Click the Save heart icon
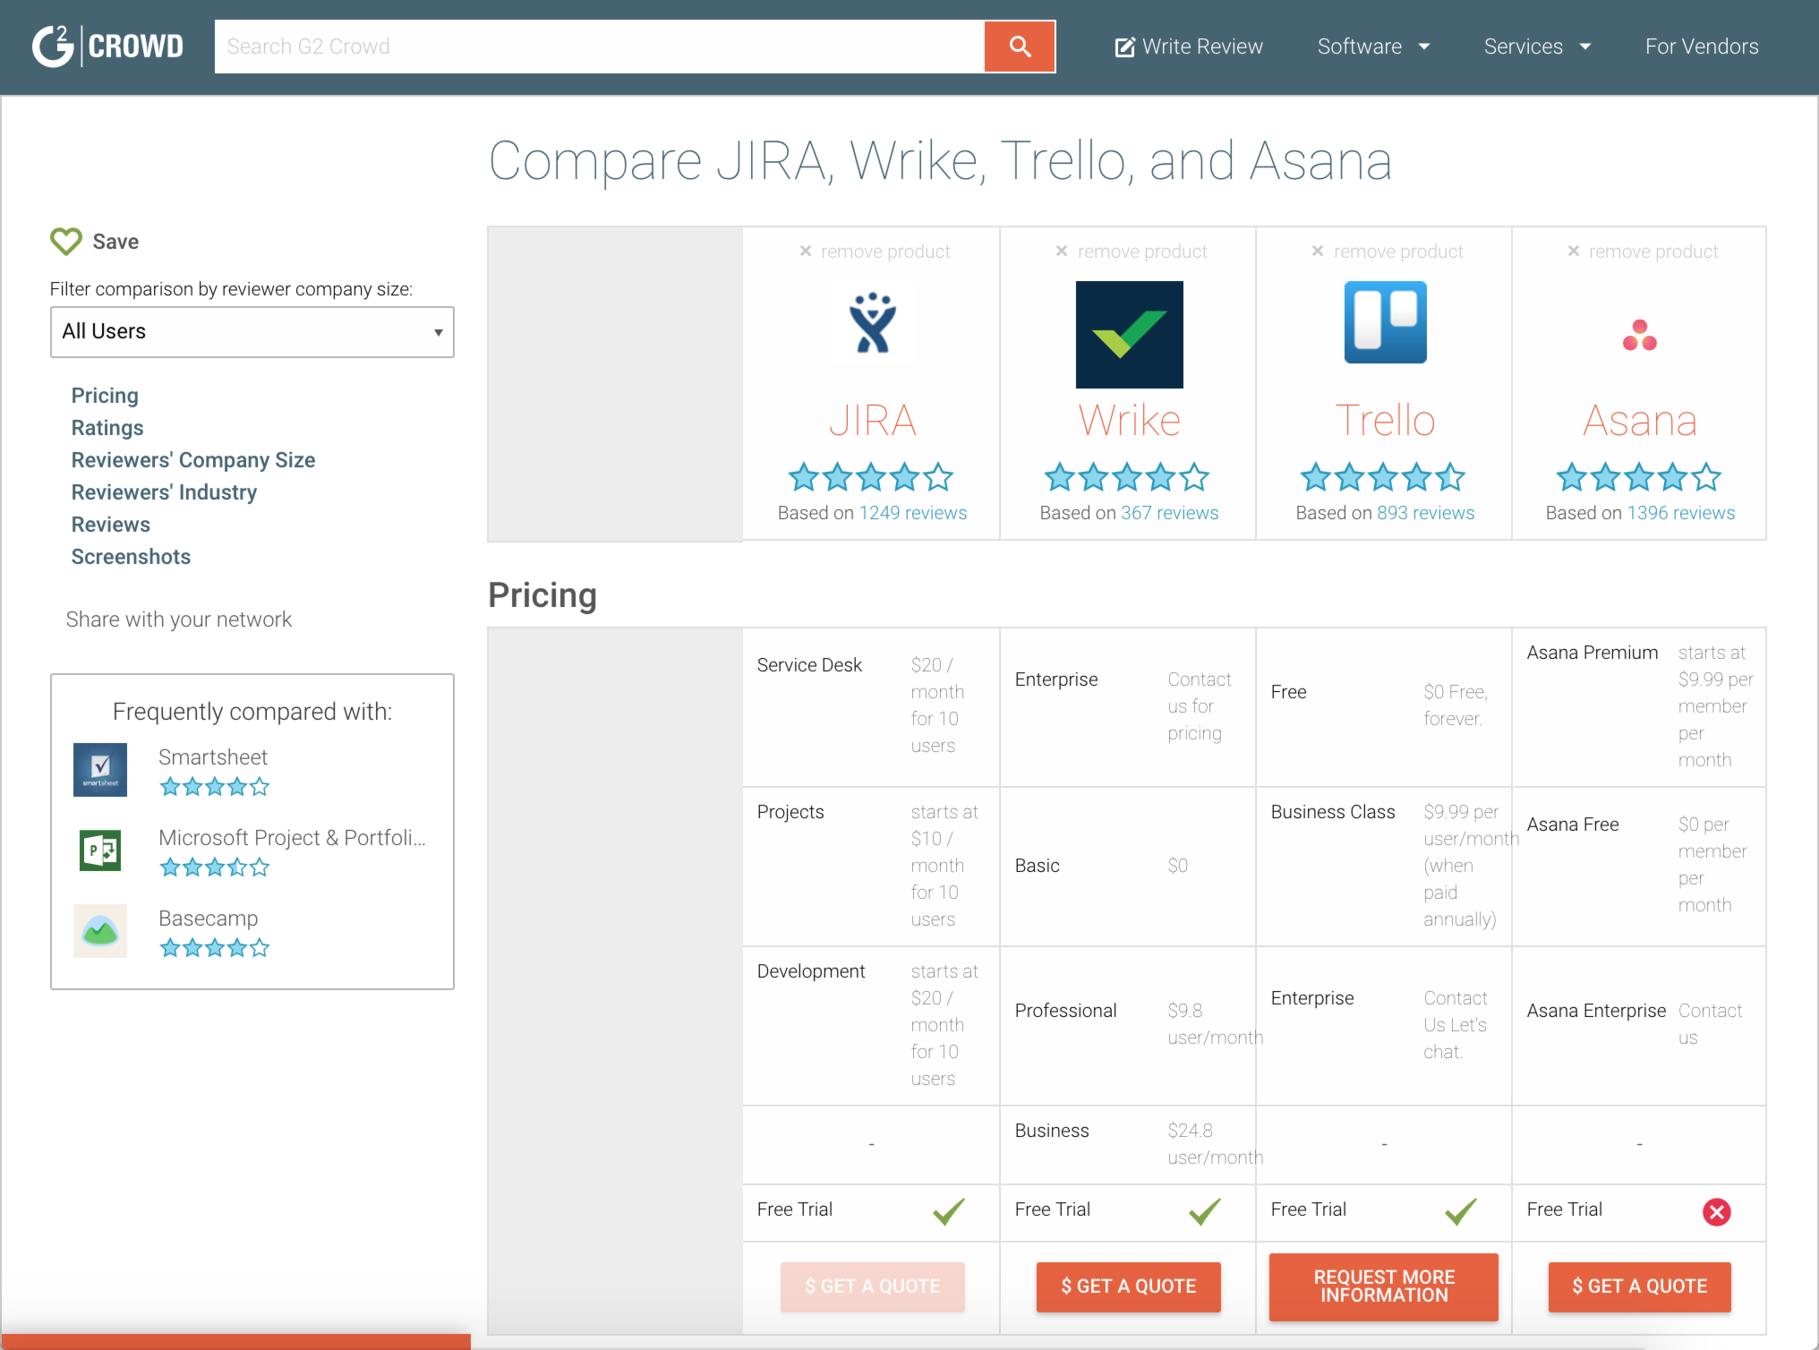Viewport: 1819px width, 1350px height. click(66, 241)
